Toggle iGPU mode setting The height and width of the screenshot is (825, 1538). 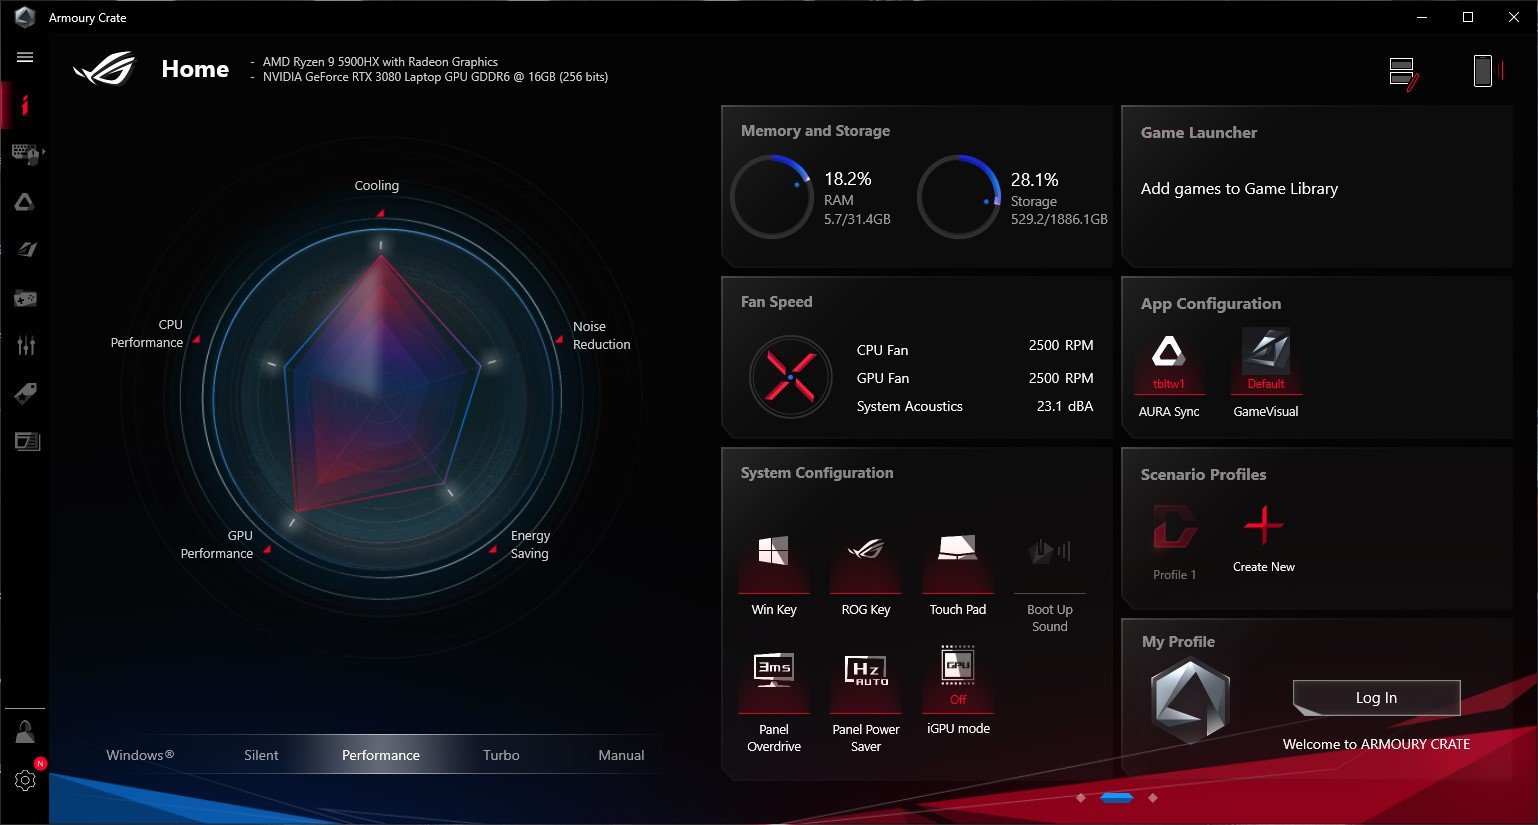coord(958,692)
